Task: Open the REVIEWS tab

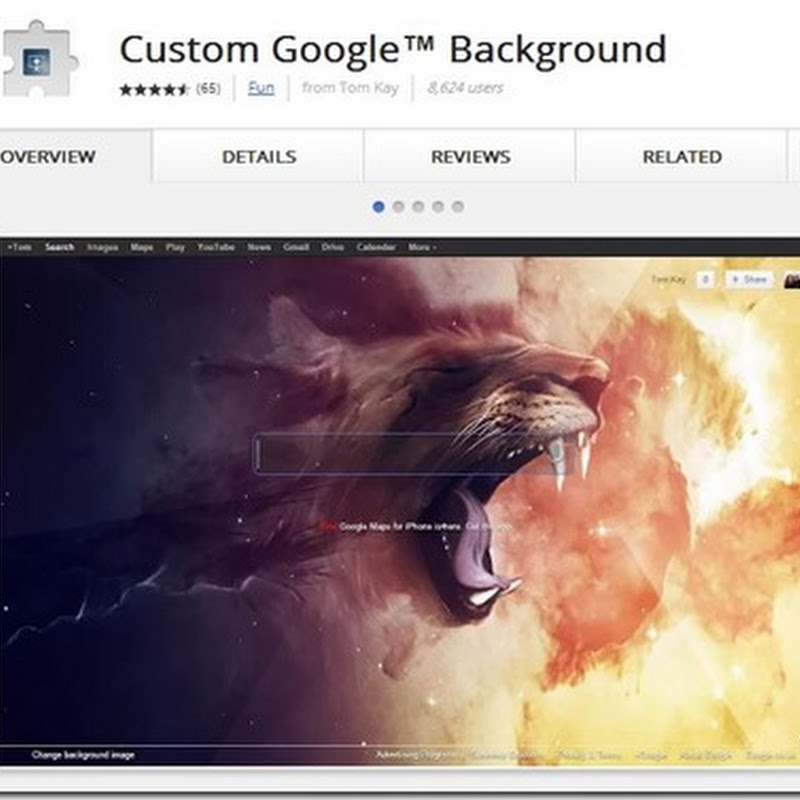Action: (x=470, y=156)
